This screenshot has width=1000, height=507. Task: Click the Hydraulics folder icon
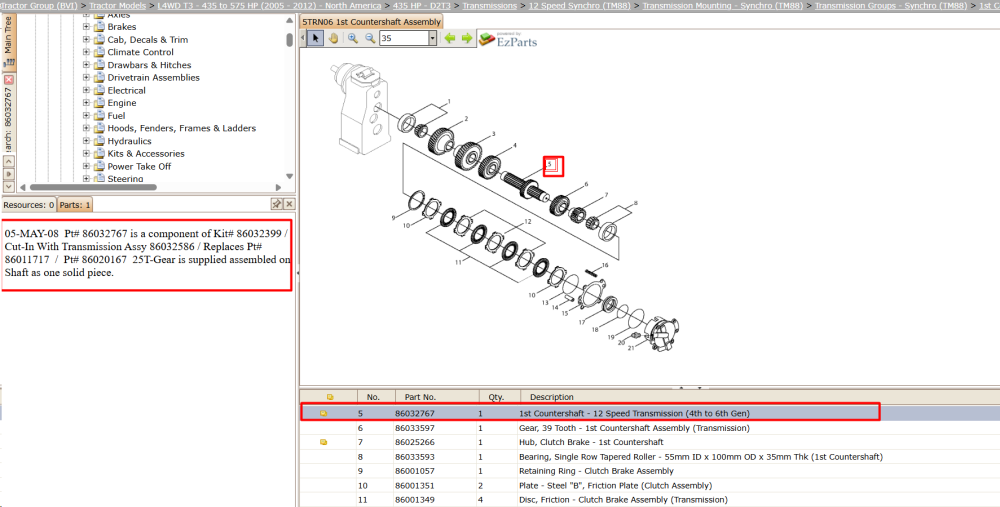click(99, 141)
